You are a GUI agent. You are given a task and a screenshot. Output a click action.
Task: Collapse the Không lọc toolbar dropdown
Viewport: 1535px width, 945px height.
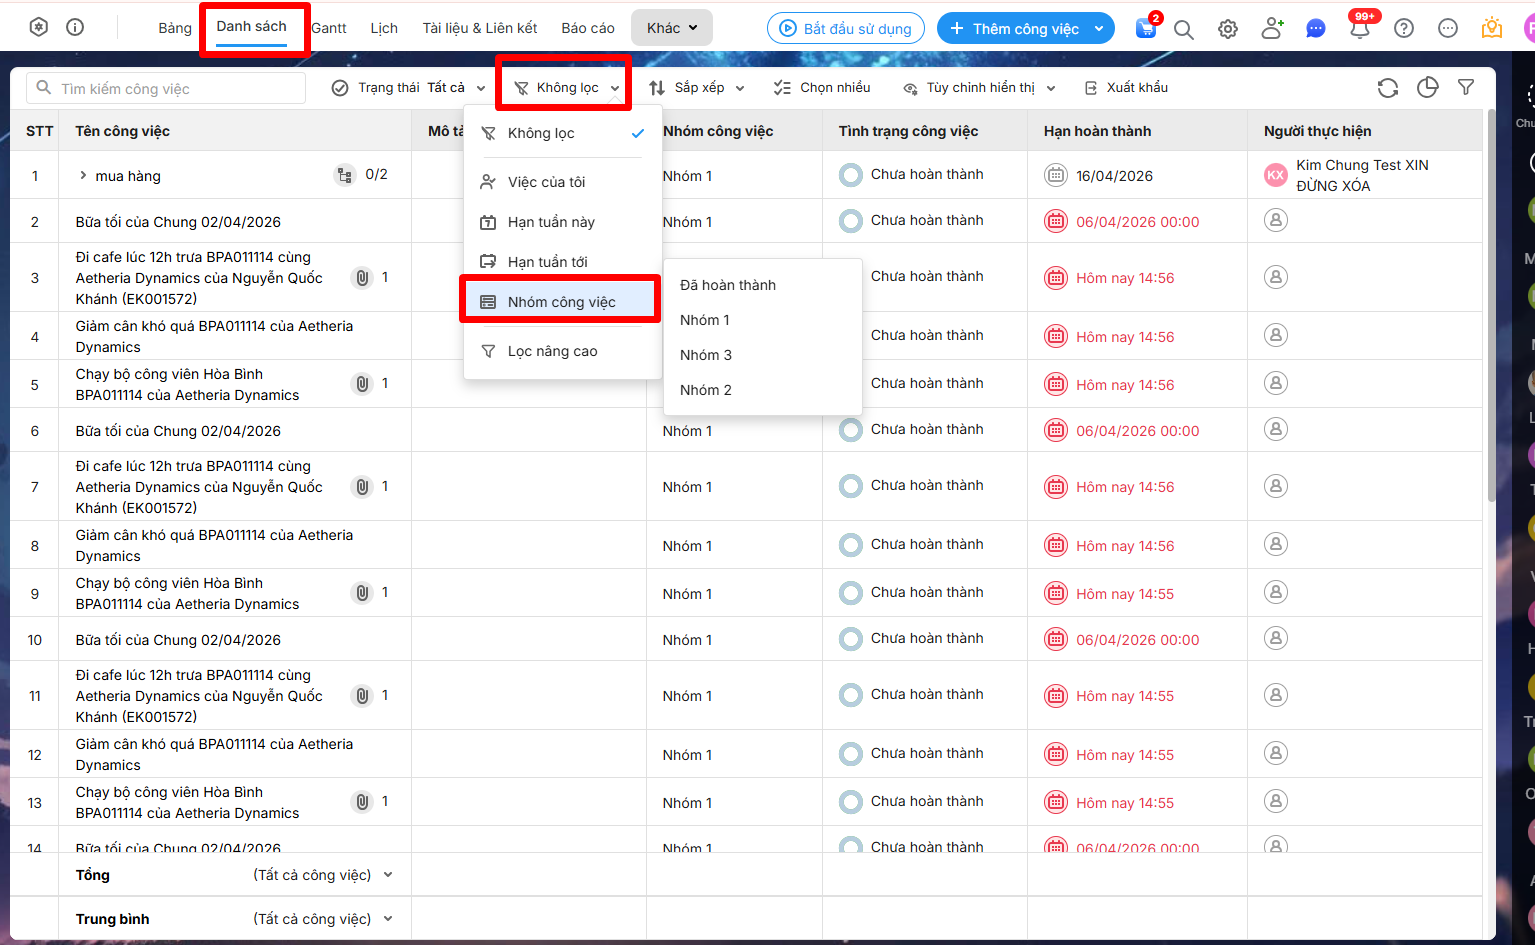click(x=567, y=88)
